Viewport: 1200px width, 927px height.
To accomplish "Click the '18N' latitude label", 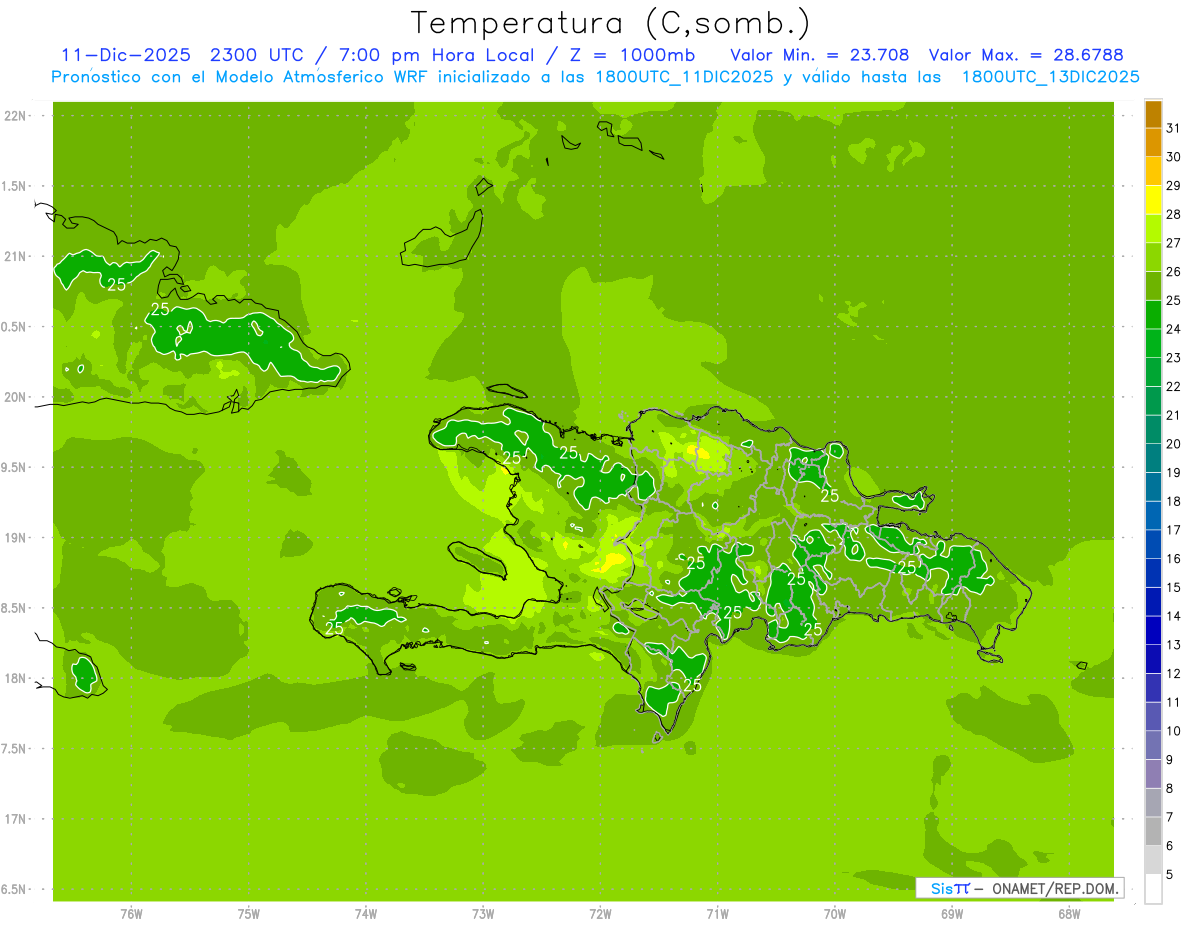I will [x=16, y=678].
